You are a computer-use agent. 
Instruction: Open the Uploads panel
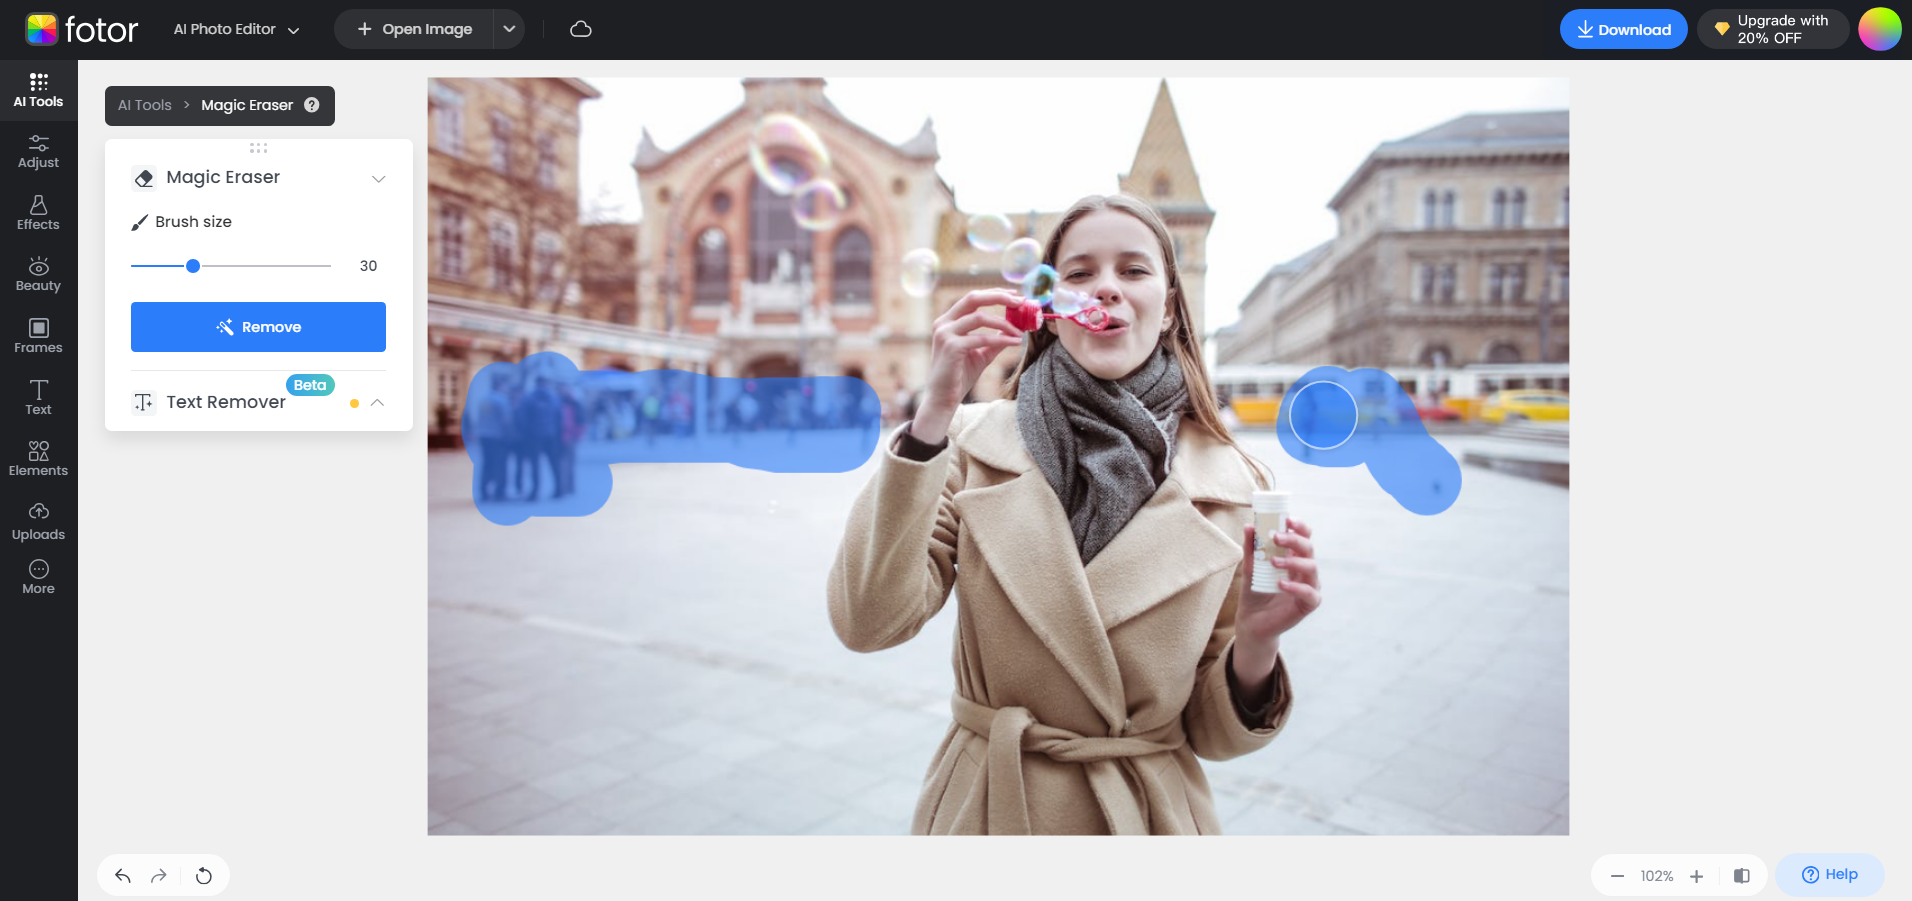pyautogui.click(x=38, y=521)
